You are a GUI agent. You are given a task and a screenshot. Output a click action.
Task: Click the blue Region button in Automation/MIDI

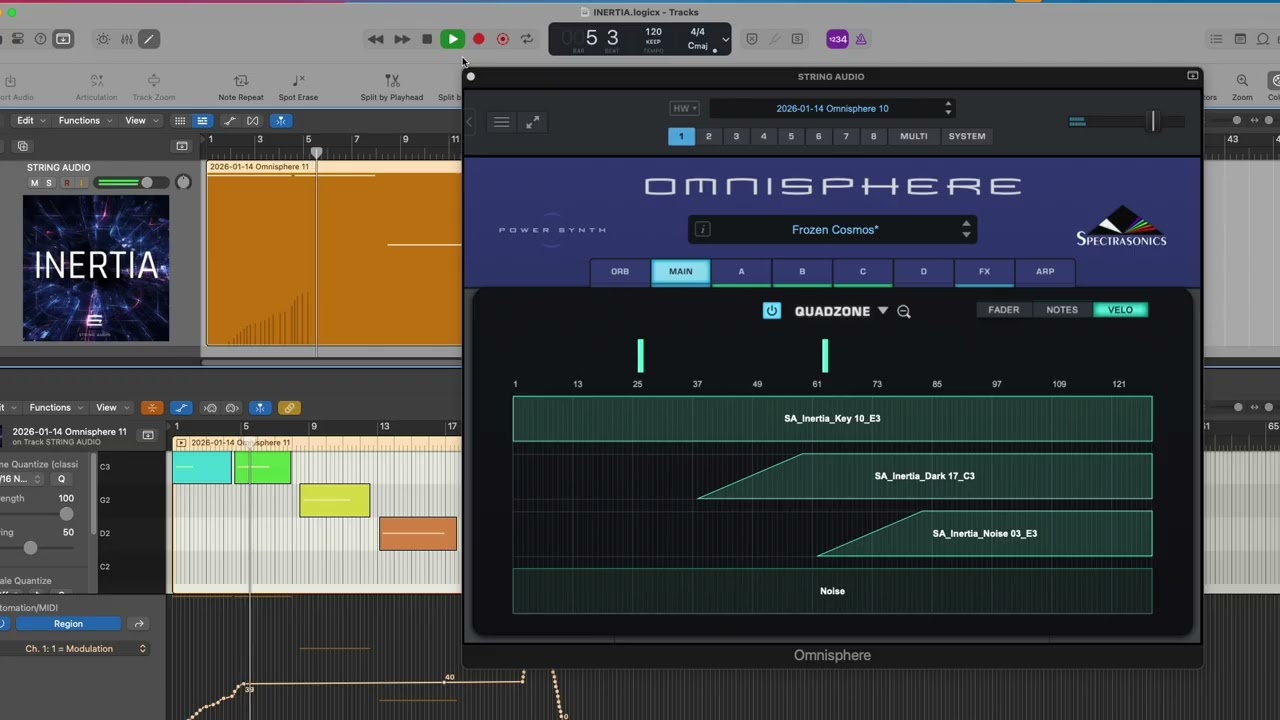coord(68,624)
